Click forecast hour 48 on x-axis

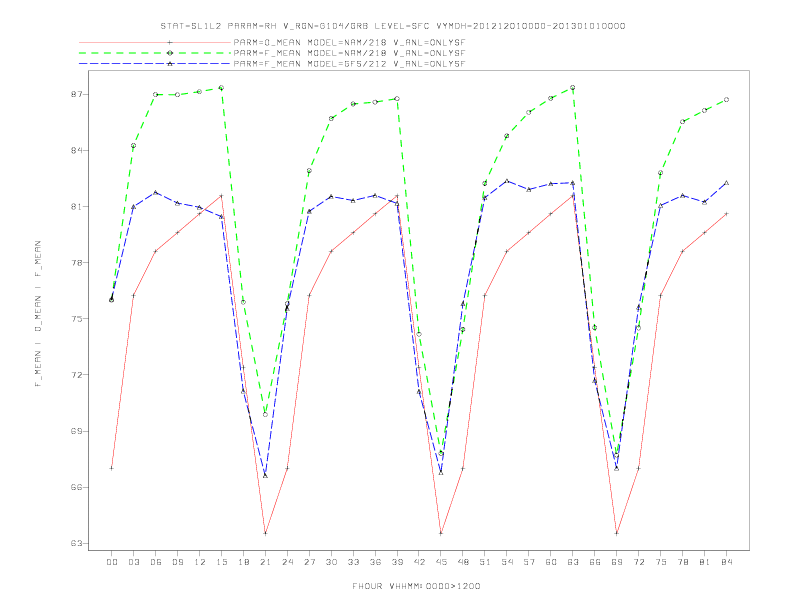point(463,562)
